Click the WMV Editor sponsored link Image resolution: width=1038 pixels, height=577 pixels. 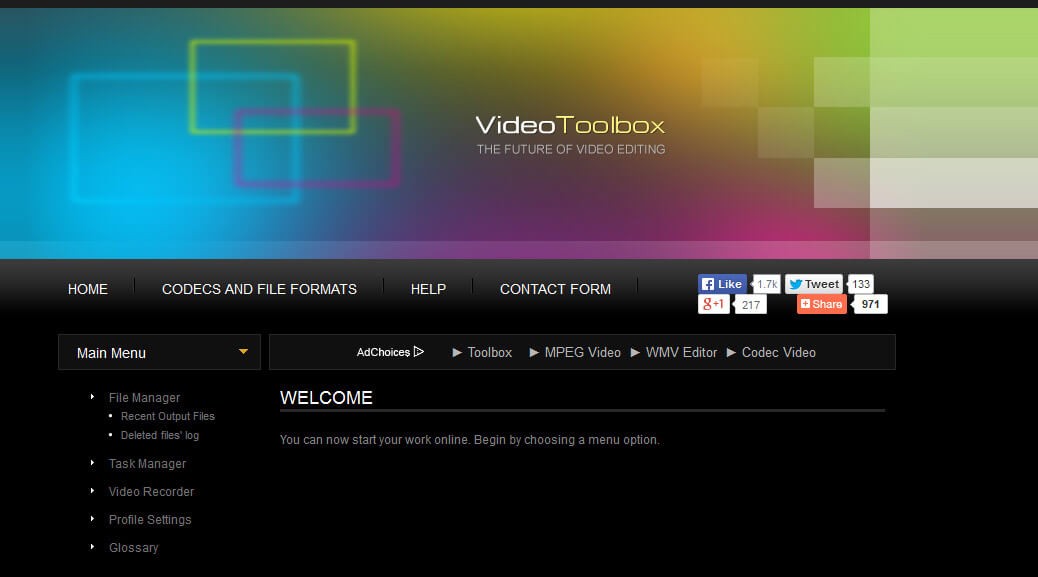click(x=682, y=352)
